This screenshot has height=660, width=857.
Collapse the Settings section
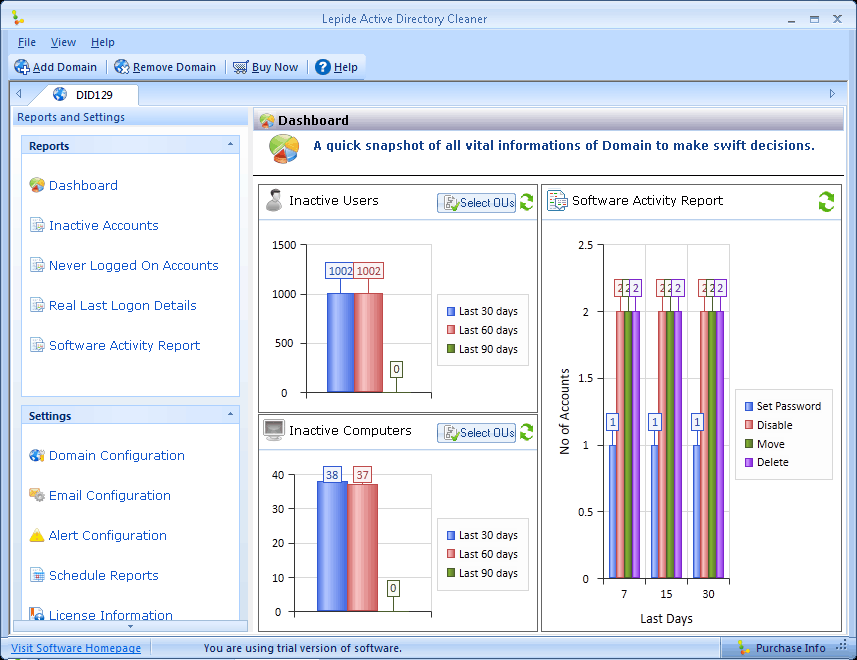[230, 414]
